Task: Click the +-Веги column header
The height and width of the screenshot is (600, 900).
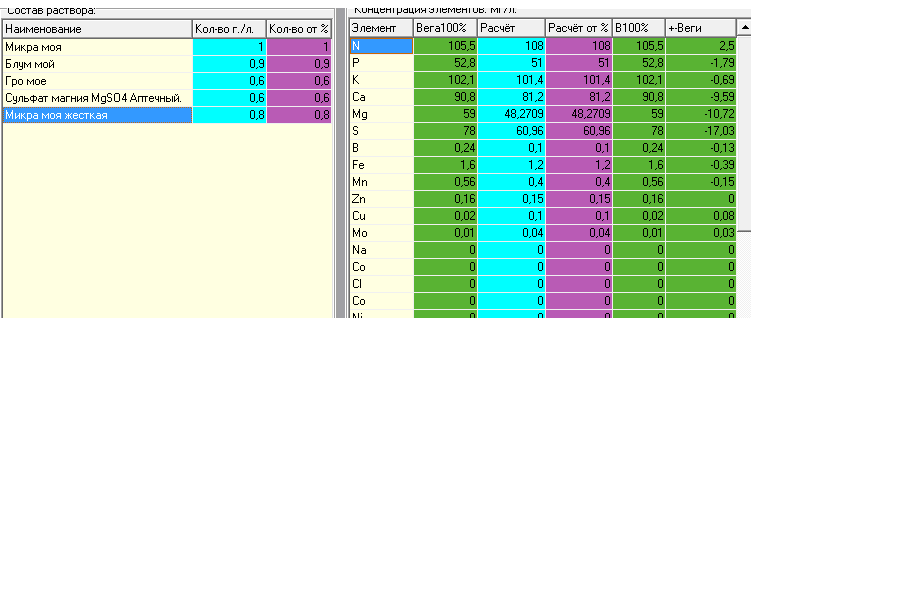Action: 700,28
